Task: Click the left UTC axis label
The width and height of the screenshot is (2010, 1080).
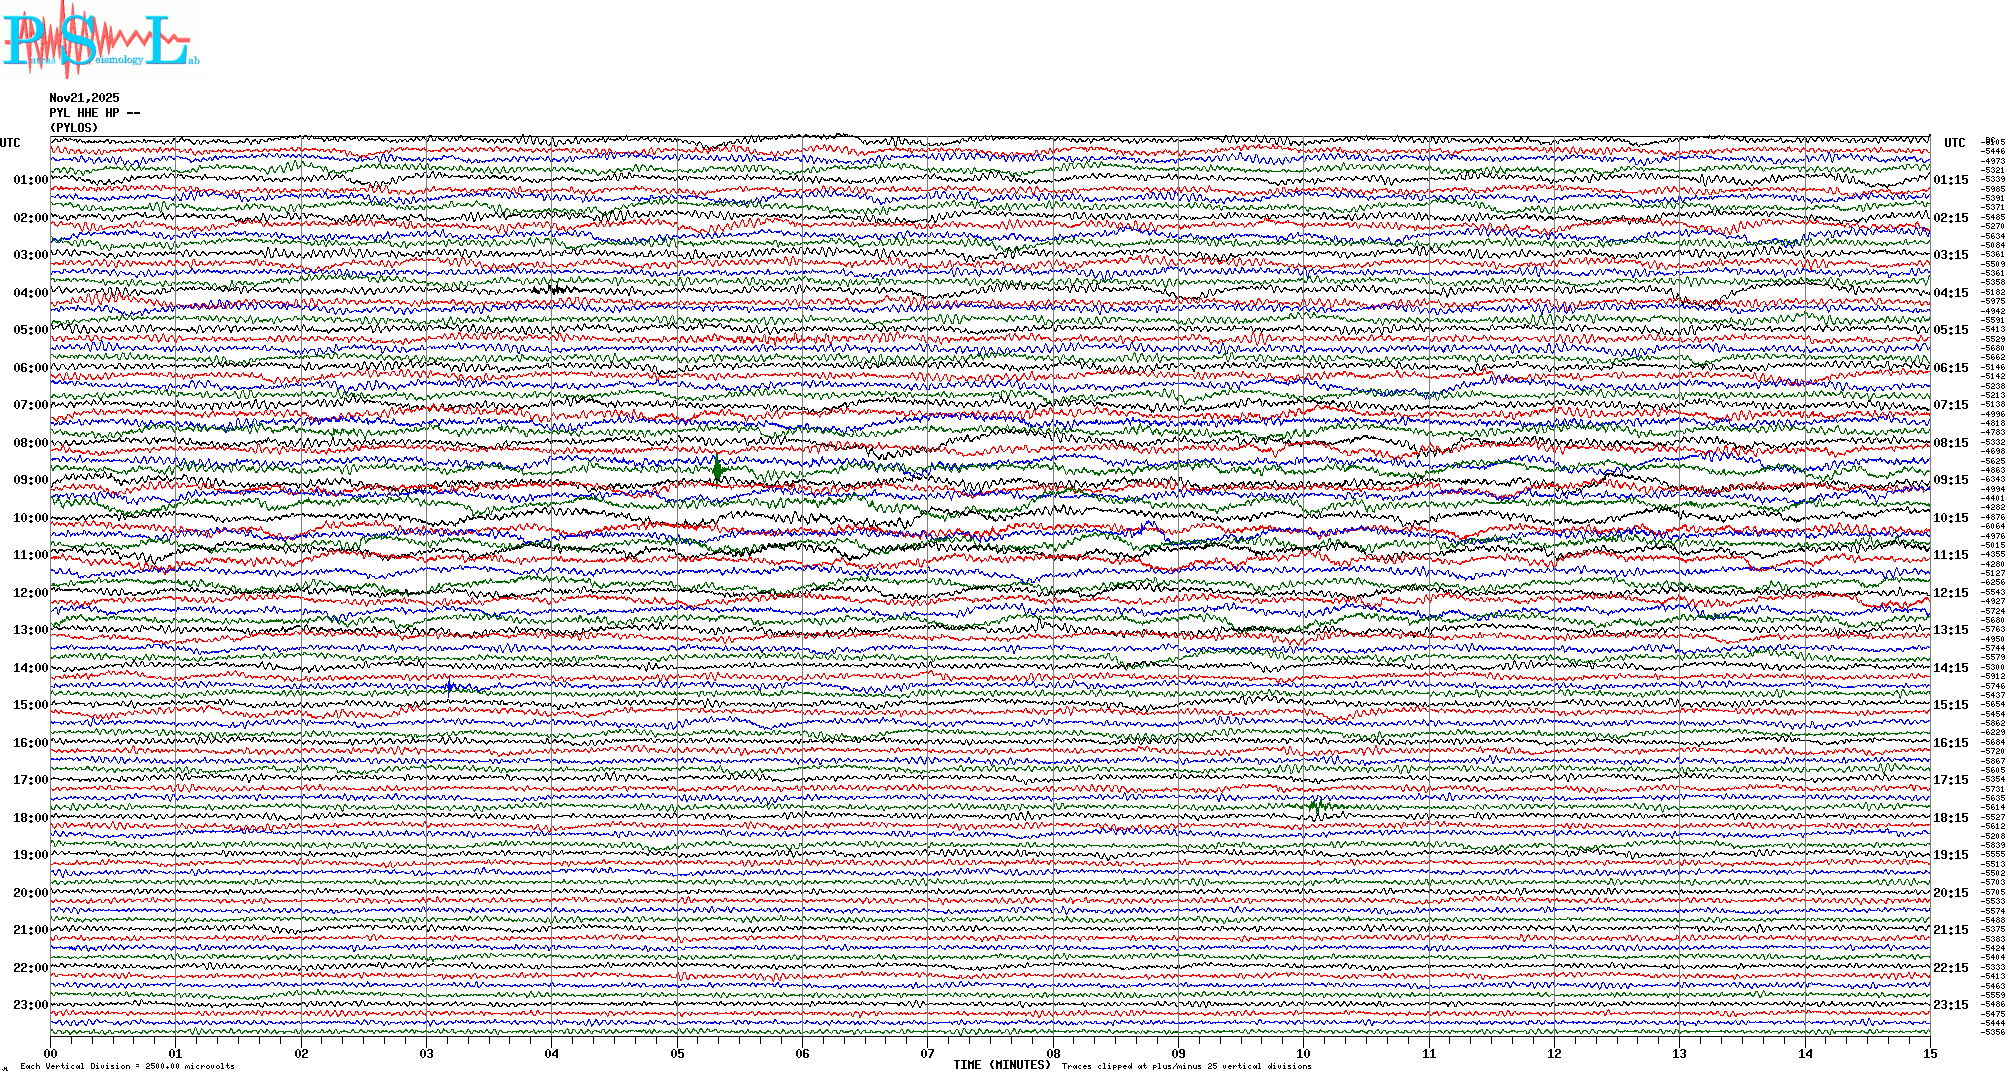Action: tap(10, 143)
